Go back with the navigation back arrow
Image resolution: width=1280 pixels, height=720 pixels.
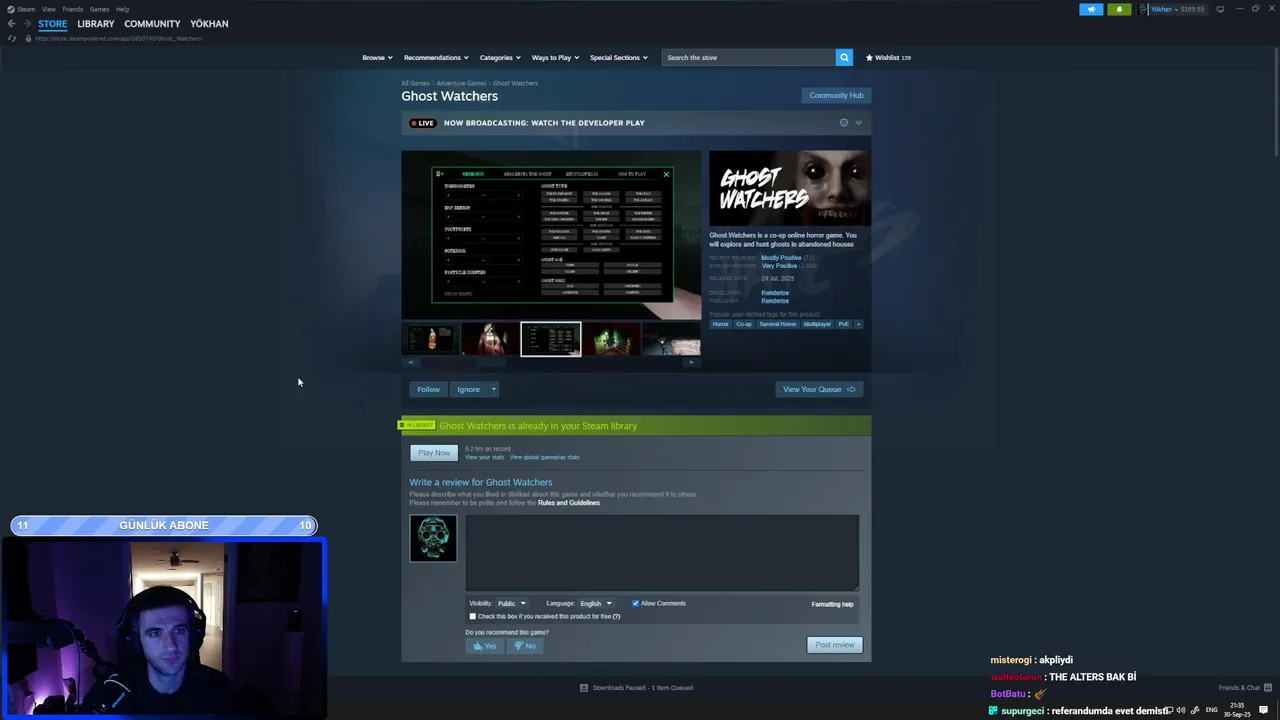point(11,23)
